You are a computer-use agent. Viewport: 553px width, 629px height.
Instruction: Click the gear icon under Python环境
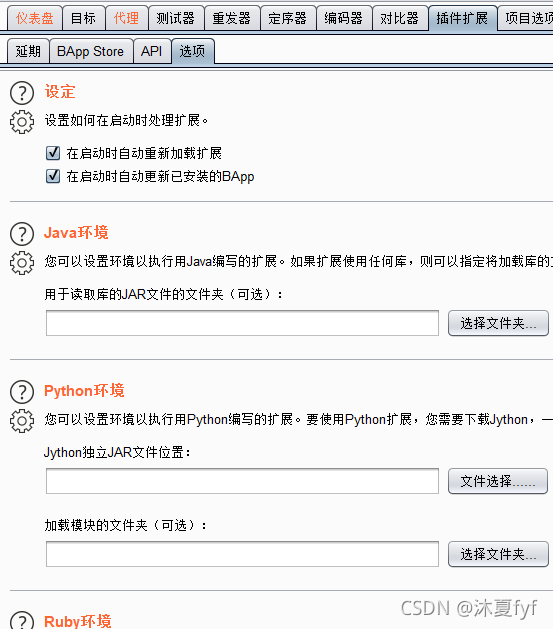click(x=22, y=421)
